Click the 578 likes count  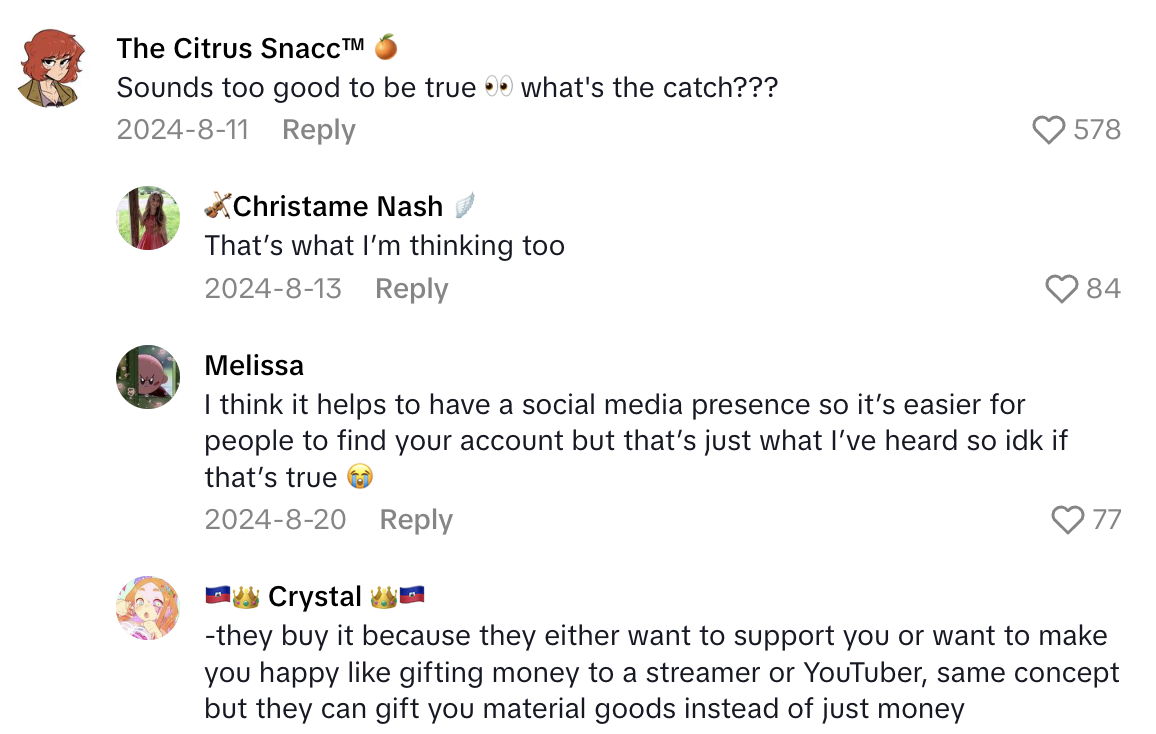(x=1097, y=130)
